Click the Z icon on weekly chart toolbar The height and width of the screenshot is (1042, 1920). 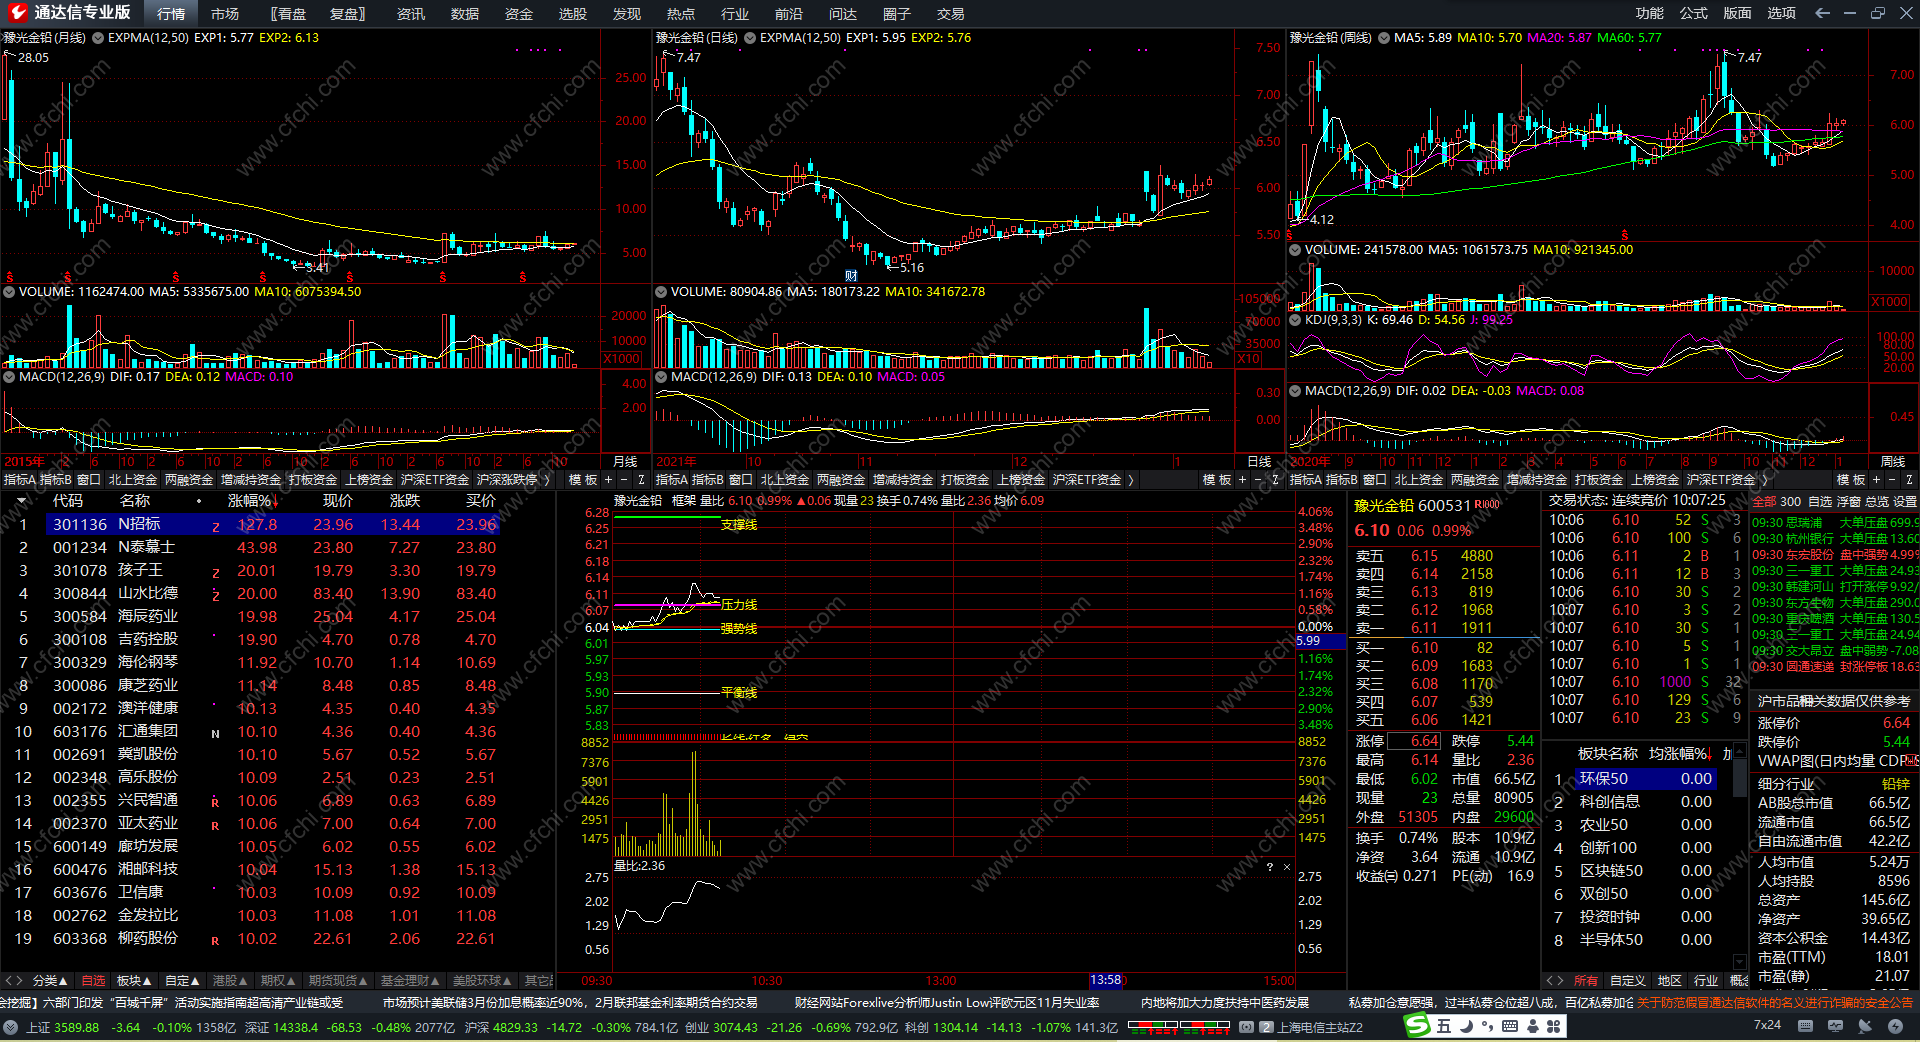(x=1909, y=480)
